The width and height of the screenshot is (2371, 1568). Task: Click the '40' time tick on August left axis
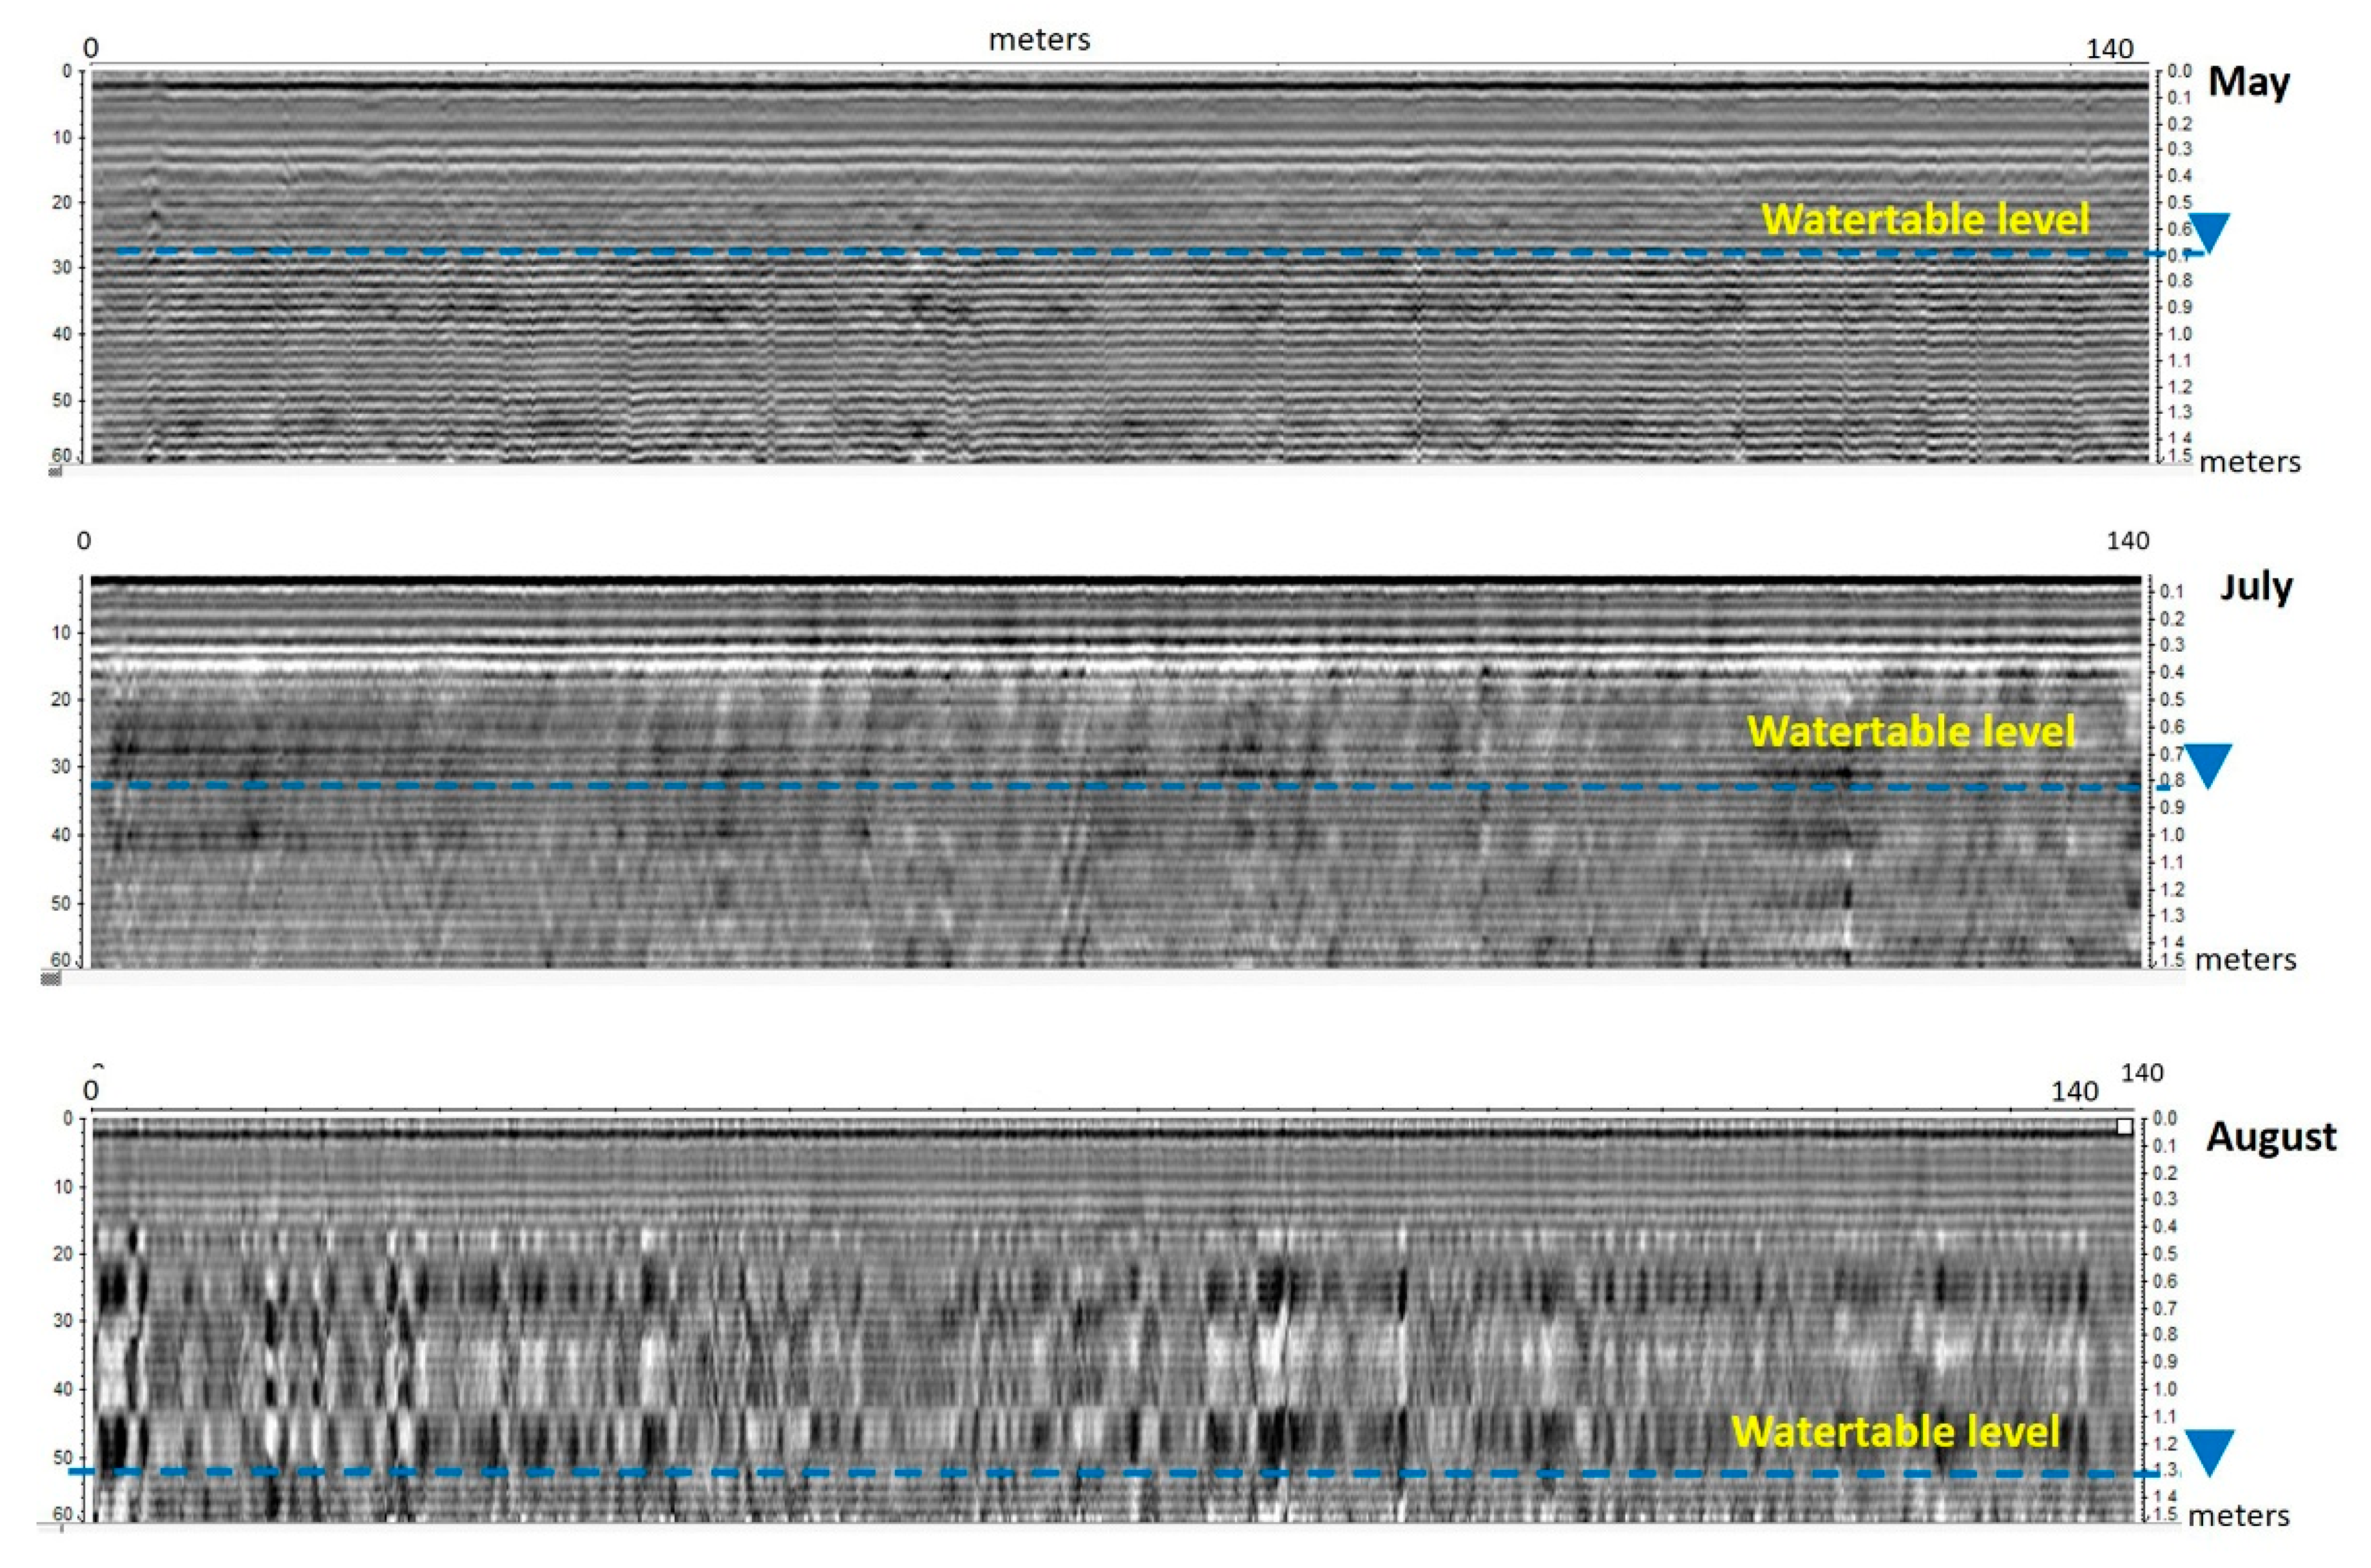click(x=62, y=1389)
